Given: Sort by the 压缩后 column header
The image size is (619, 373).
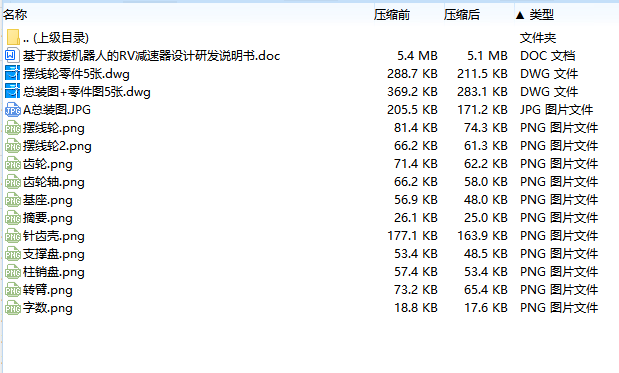Looking at the screenshot, I should coord(461,15).
